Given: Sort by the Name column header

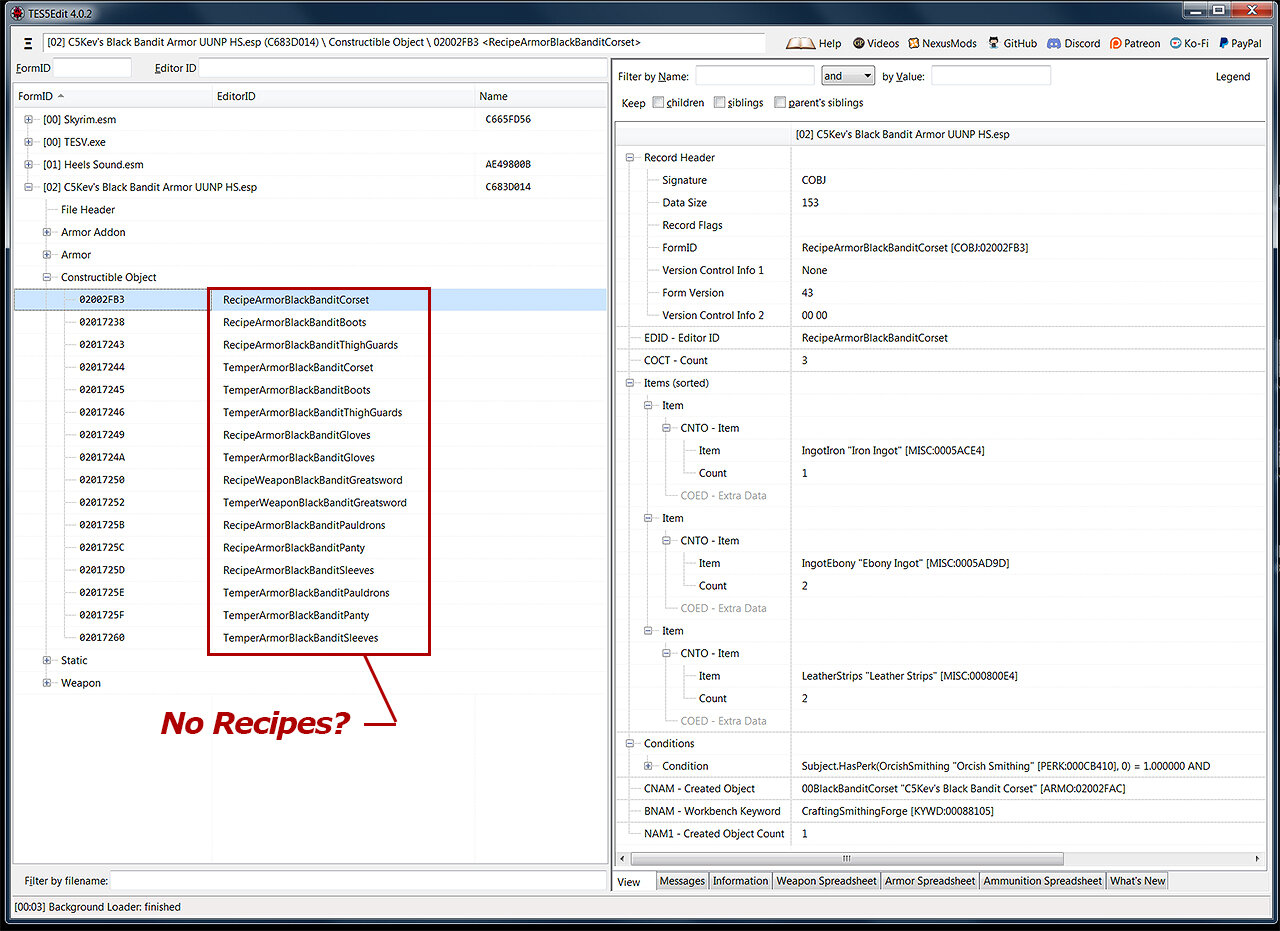Looking at the screenshot, I should (x=540, y=96).
